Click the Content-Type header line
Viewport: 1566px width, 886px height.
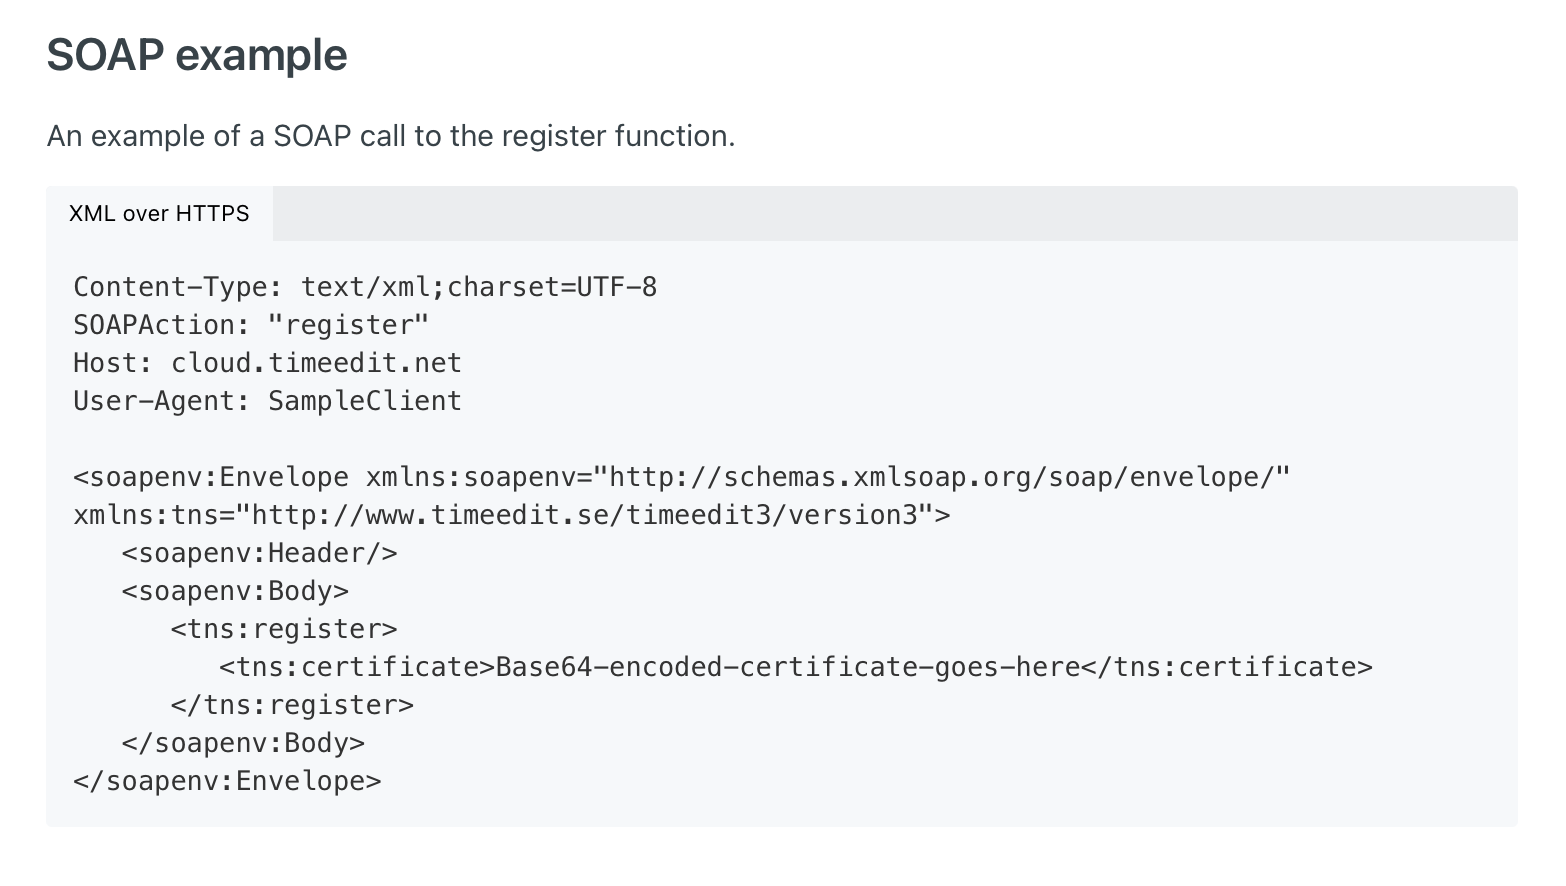(364, 287)
